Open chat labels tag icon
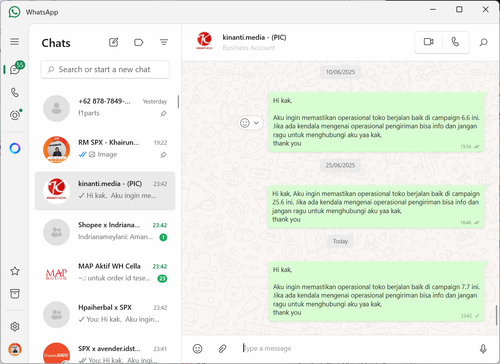 pyautogui.click(x=138, y=42)
